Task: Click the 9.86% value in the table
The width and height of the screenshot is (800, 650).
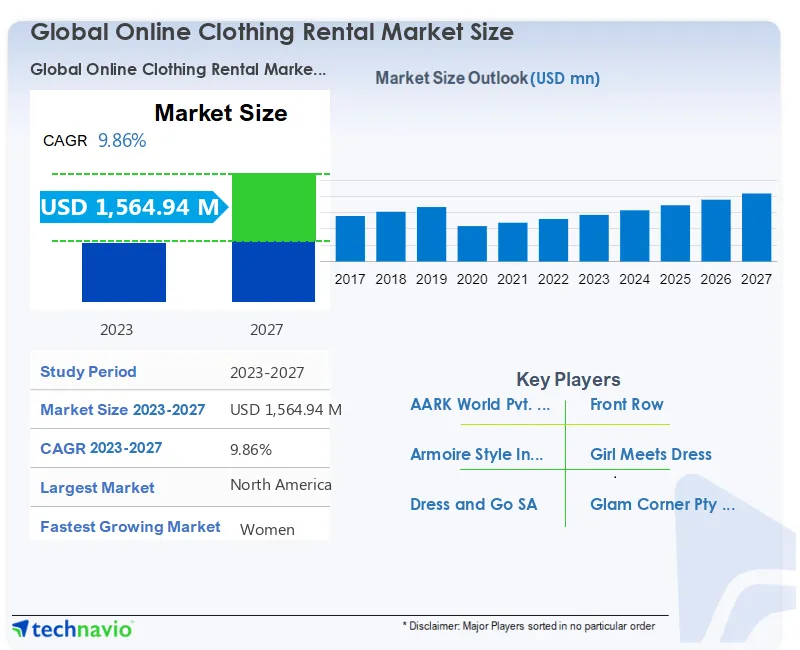Action: pyautogui.click(x=251, y=449)
